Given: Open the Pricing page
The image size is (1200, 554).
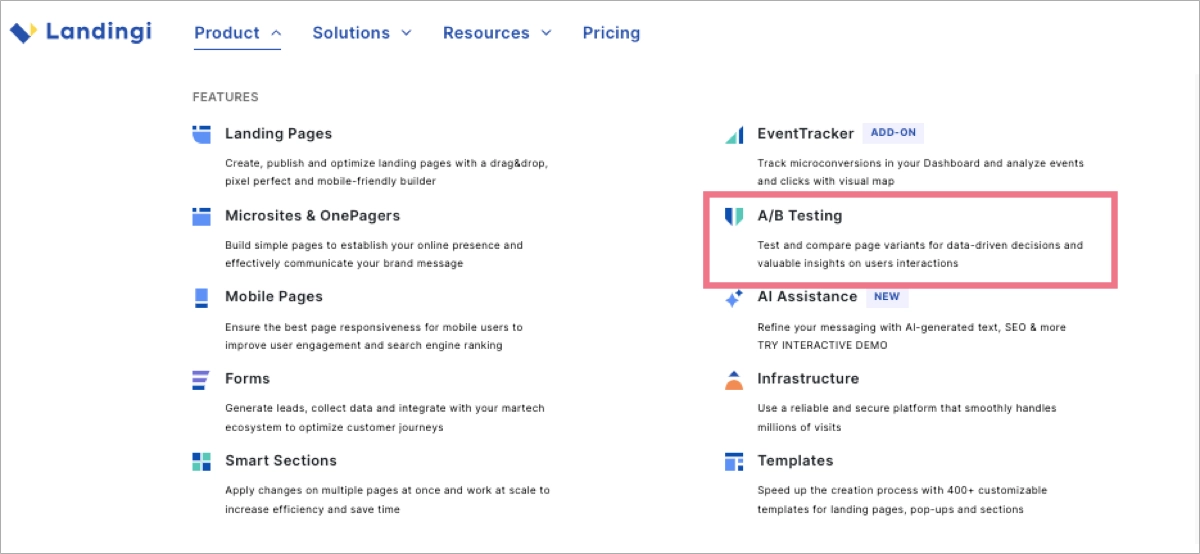Looking at the screenshot, I should click(611, 33).
